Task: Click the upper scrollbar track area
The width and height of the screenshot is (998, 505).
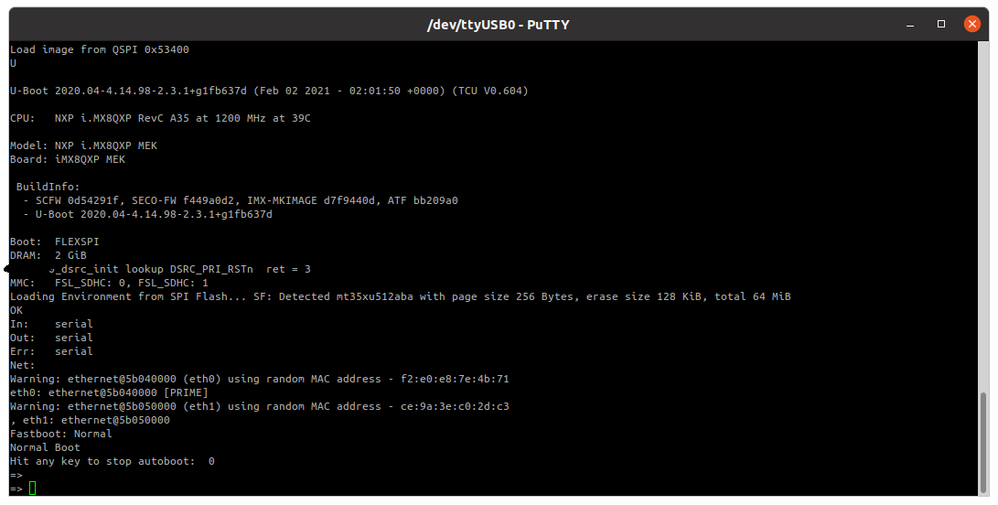Action: click(x=982, y=200)
